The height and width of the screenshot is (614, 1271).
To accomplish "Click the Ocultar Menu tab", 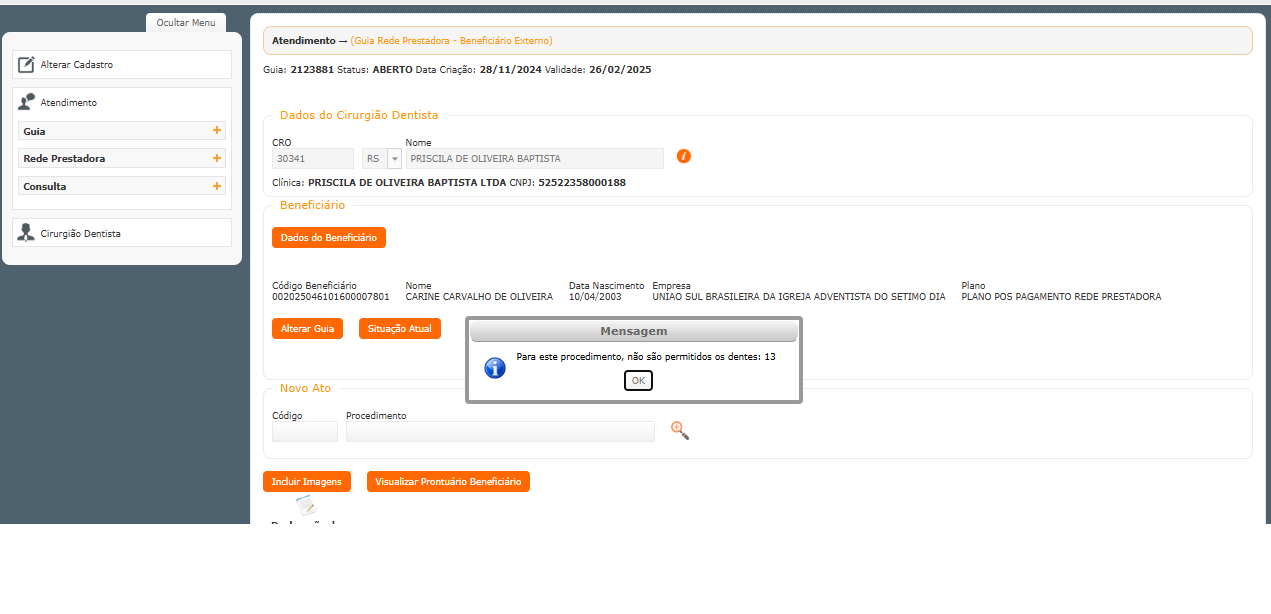I will tap(186, 22).
